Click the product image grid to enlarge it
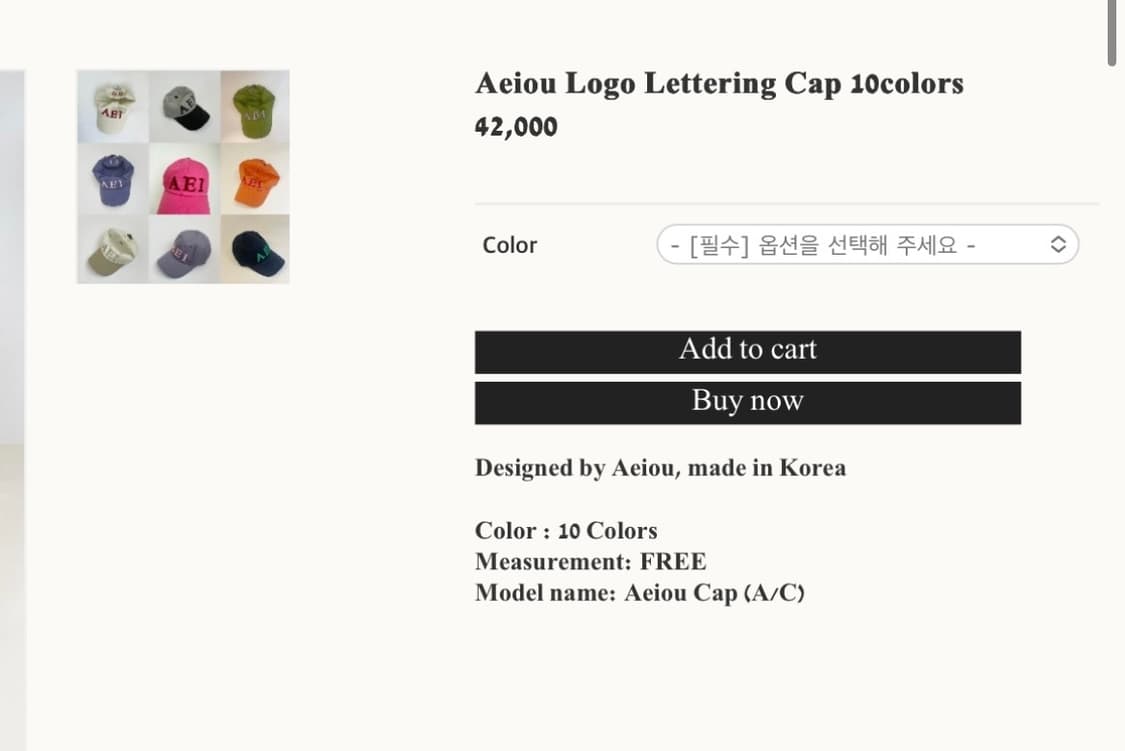This screenshot has height=751, width=1125. click(x=183, y=176)
